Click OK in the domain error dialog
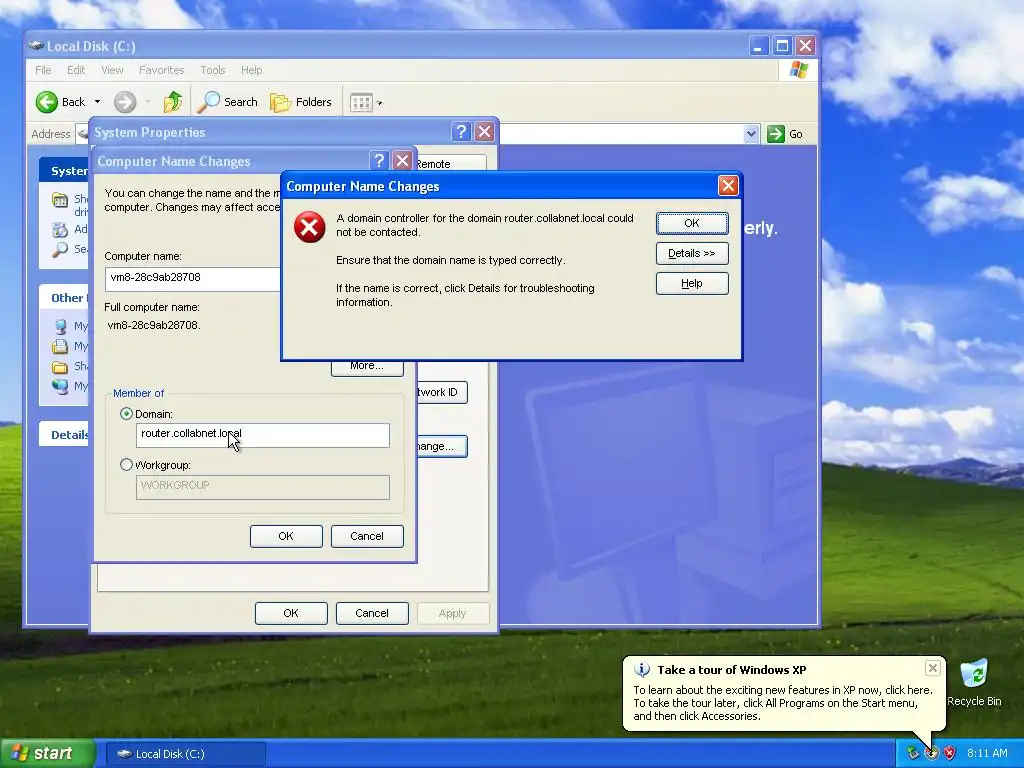 [x=692, y=223]
